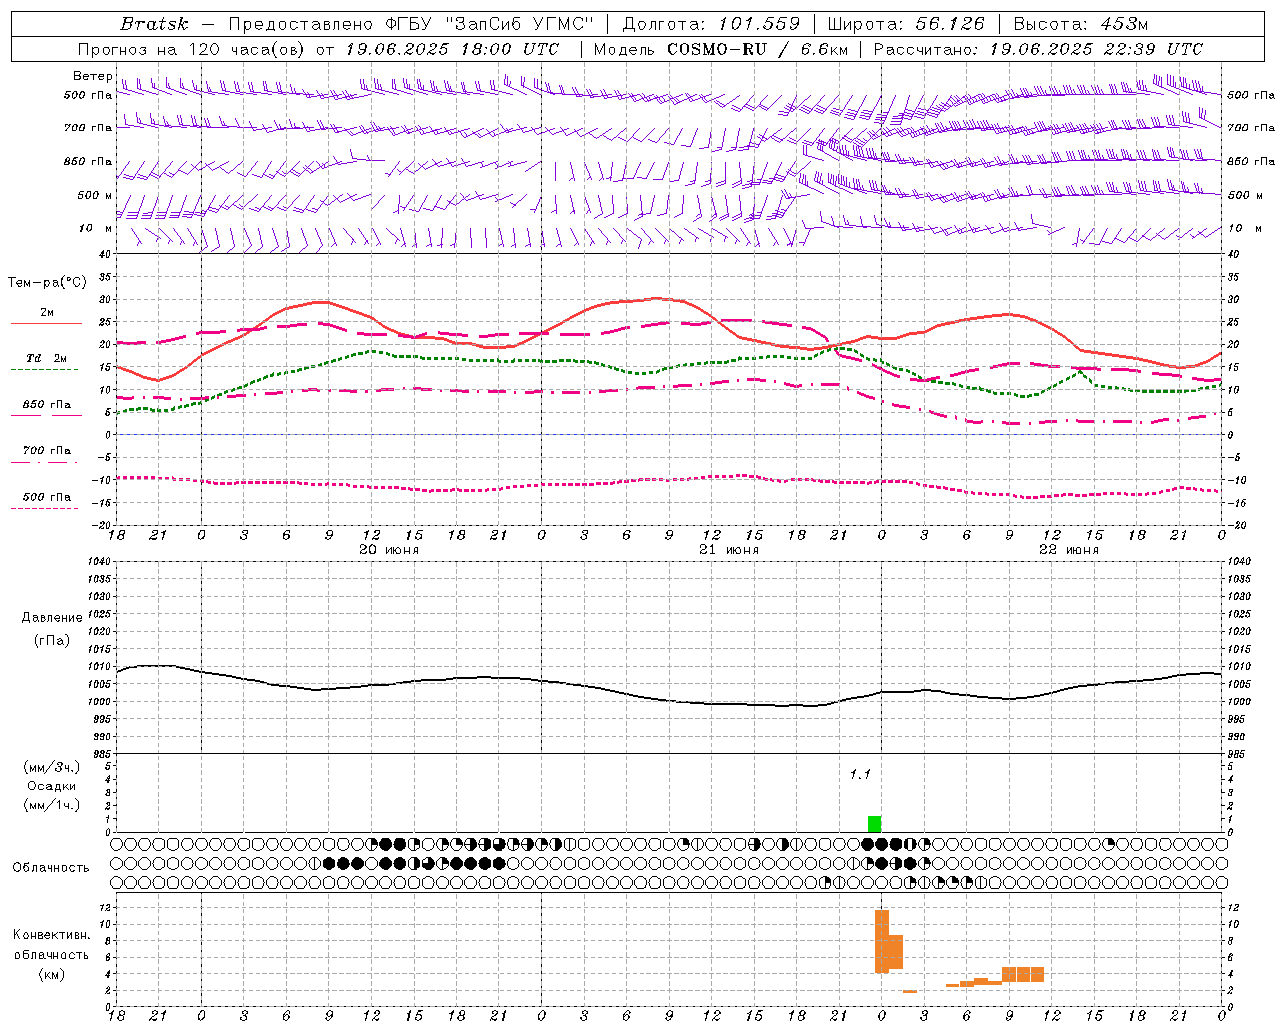Click the '(км)' unit in convective panel
The height and width of the screenshot is (1024, 1280).
(x=52, y=974)
